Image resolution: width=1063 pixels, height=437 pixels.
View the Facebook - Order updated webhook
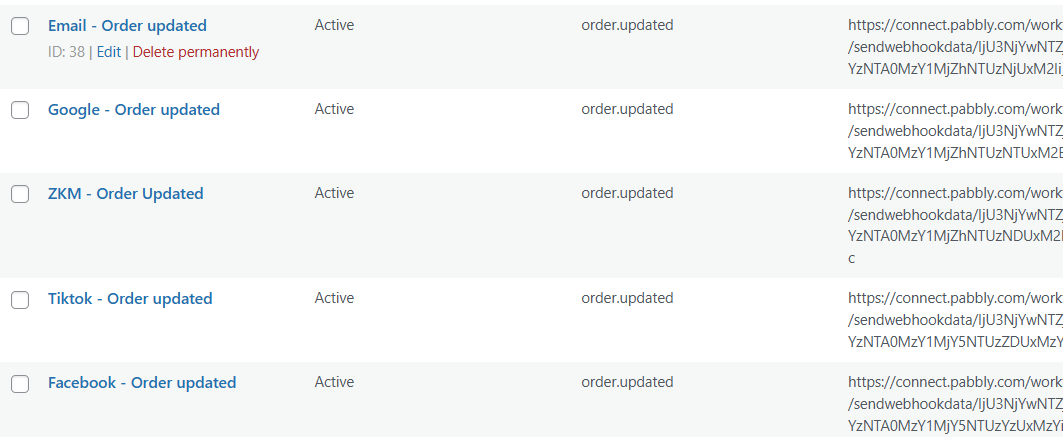141,383
